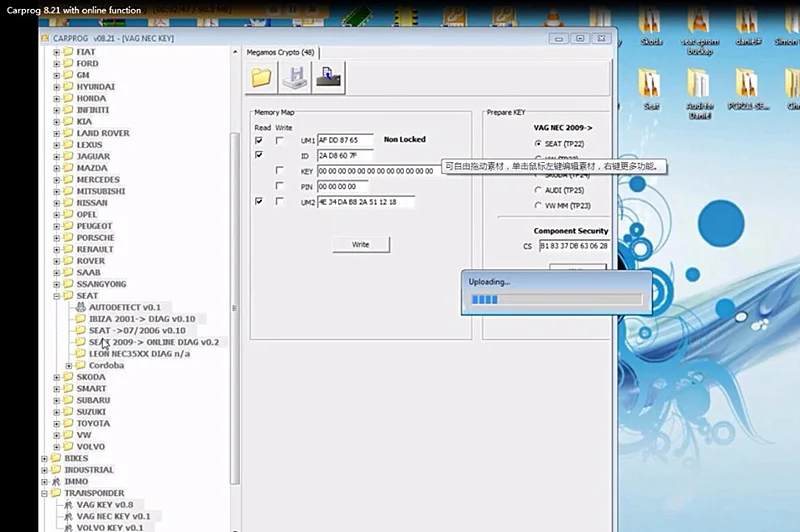Click the BIKES folder icon

click(x=56, y=458)
